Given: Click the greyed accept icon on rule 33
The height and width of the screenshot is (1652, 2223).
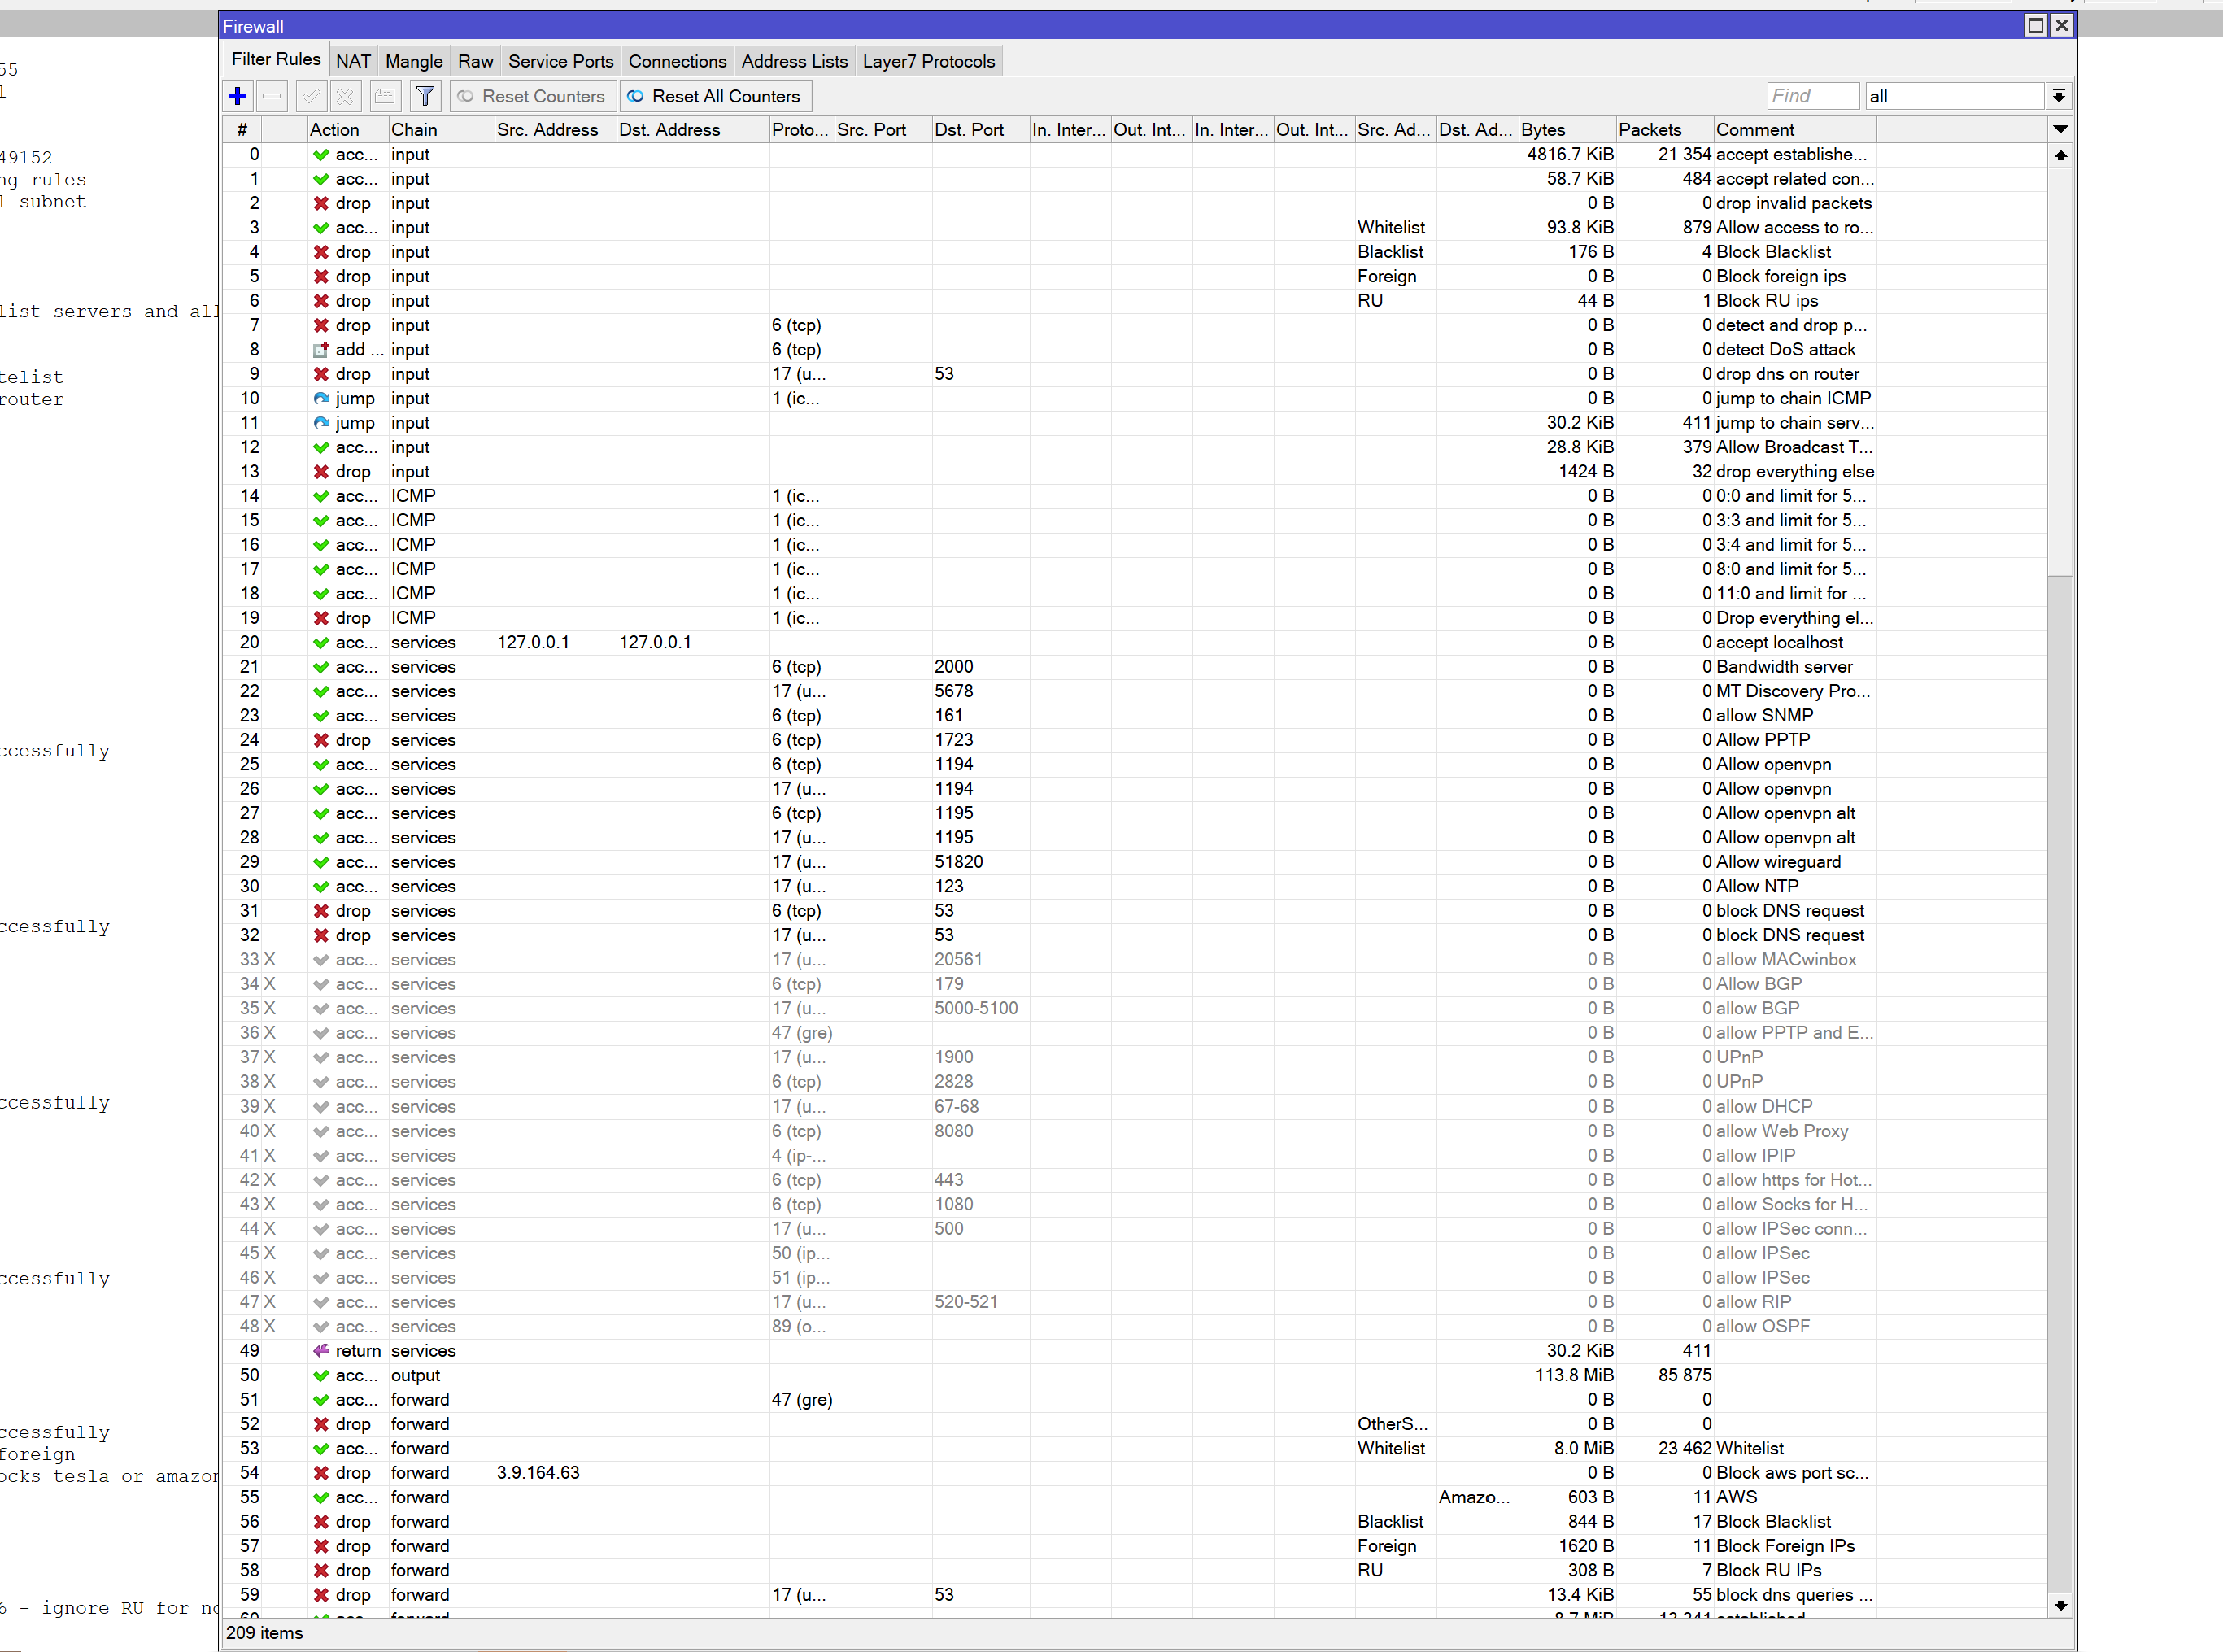Looking at the screenshot, I should [321, 960].
